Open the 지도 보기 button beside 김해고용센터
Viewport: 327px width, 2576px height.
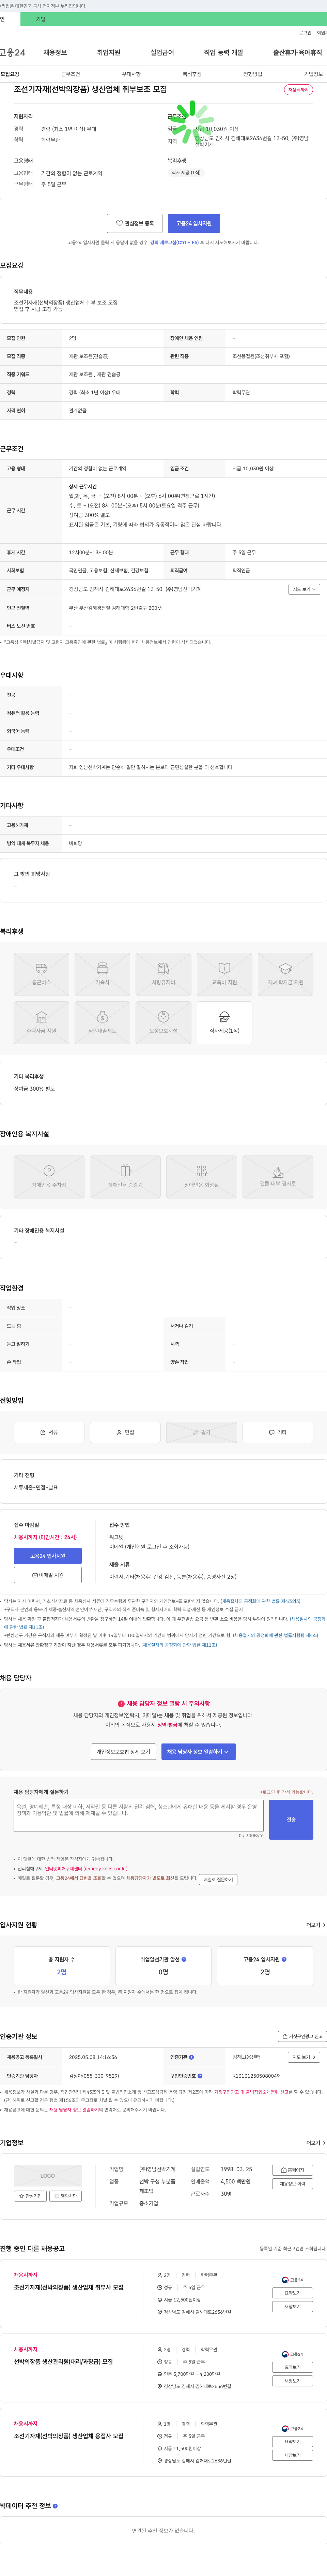point(304,2057)
